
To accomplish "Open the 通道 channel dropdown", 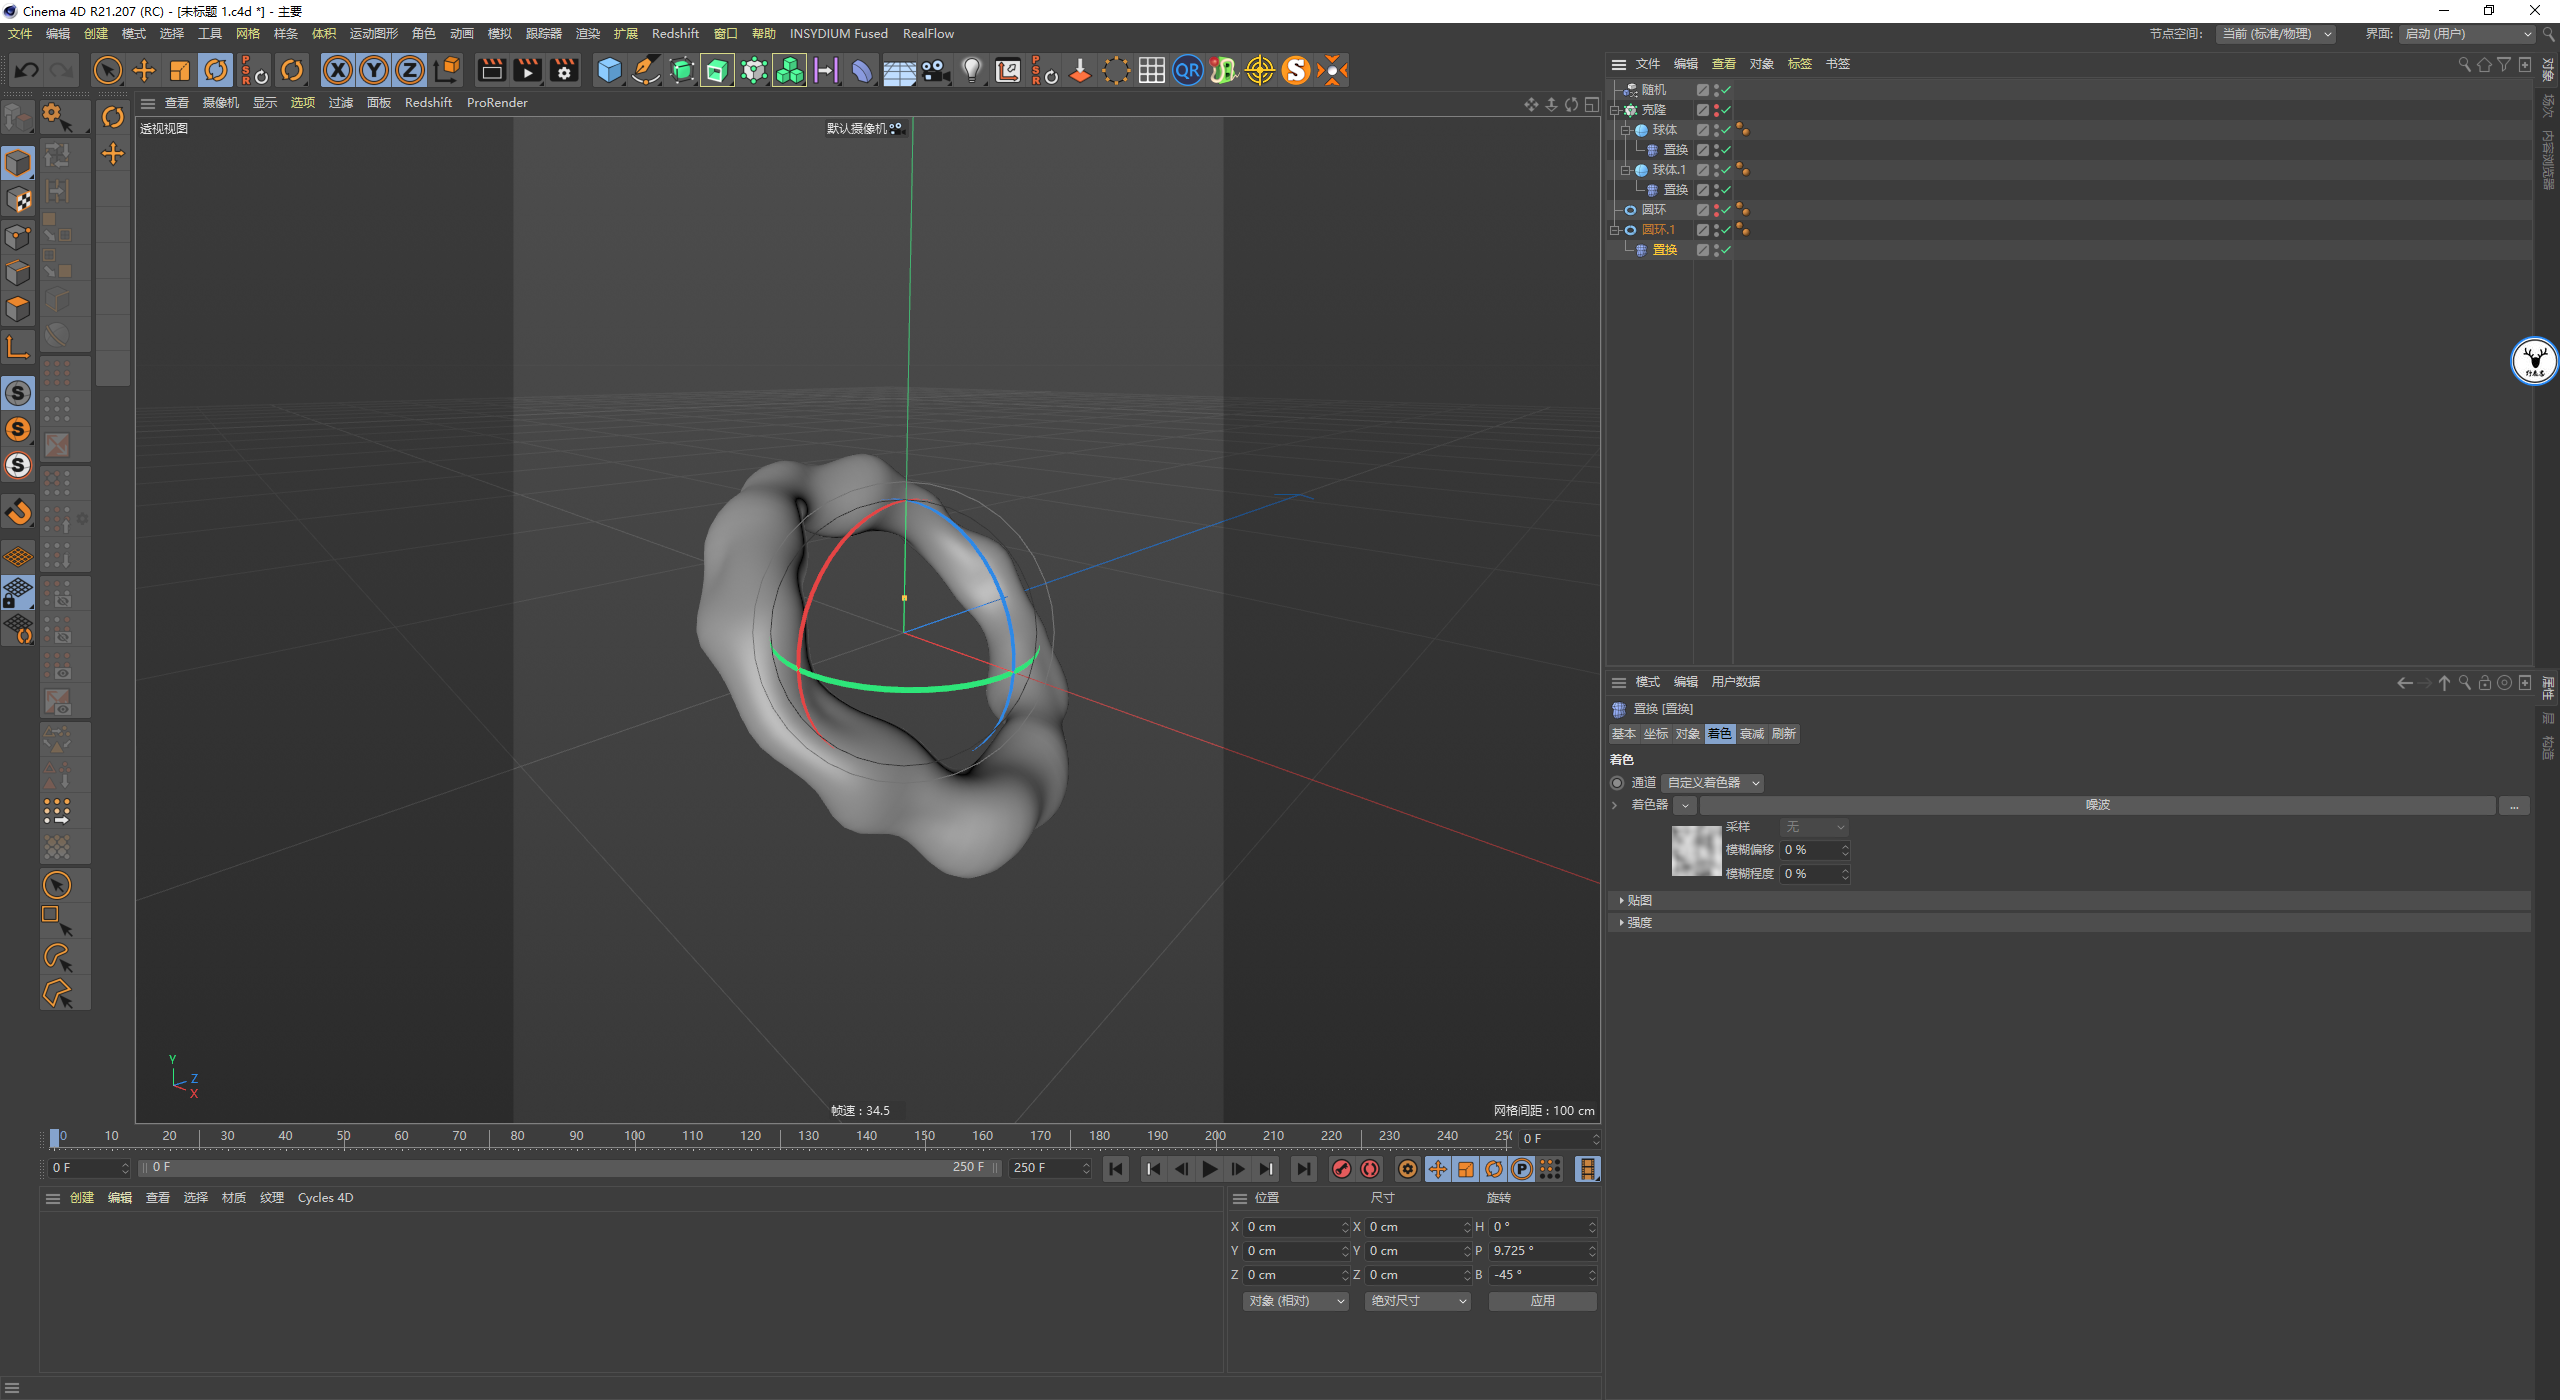I will coord(1714,783).
